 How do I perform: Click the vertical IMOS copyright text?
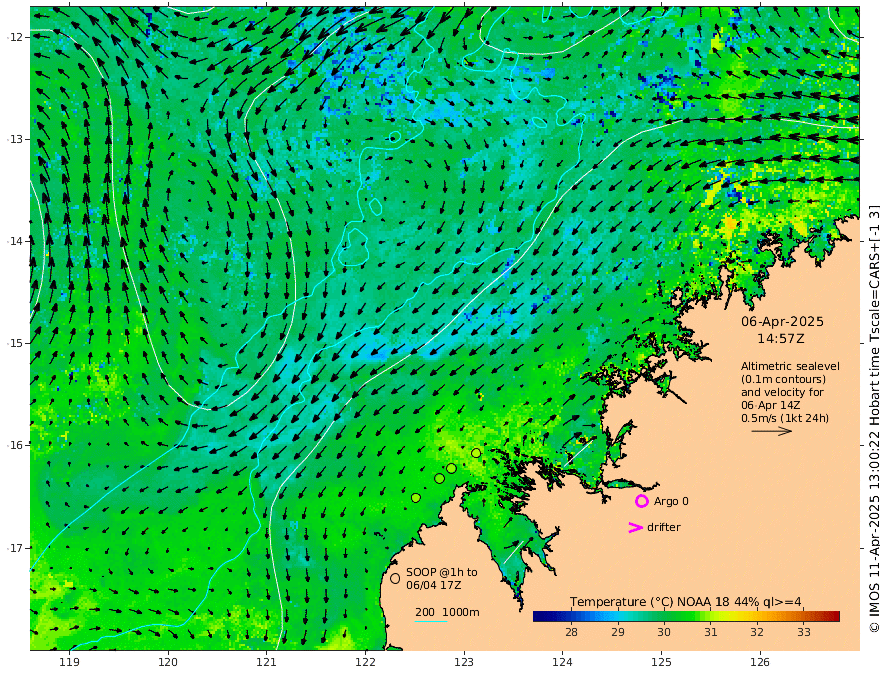click(873, 419)
